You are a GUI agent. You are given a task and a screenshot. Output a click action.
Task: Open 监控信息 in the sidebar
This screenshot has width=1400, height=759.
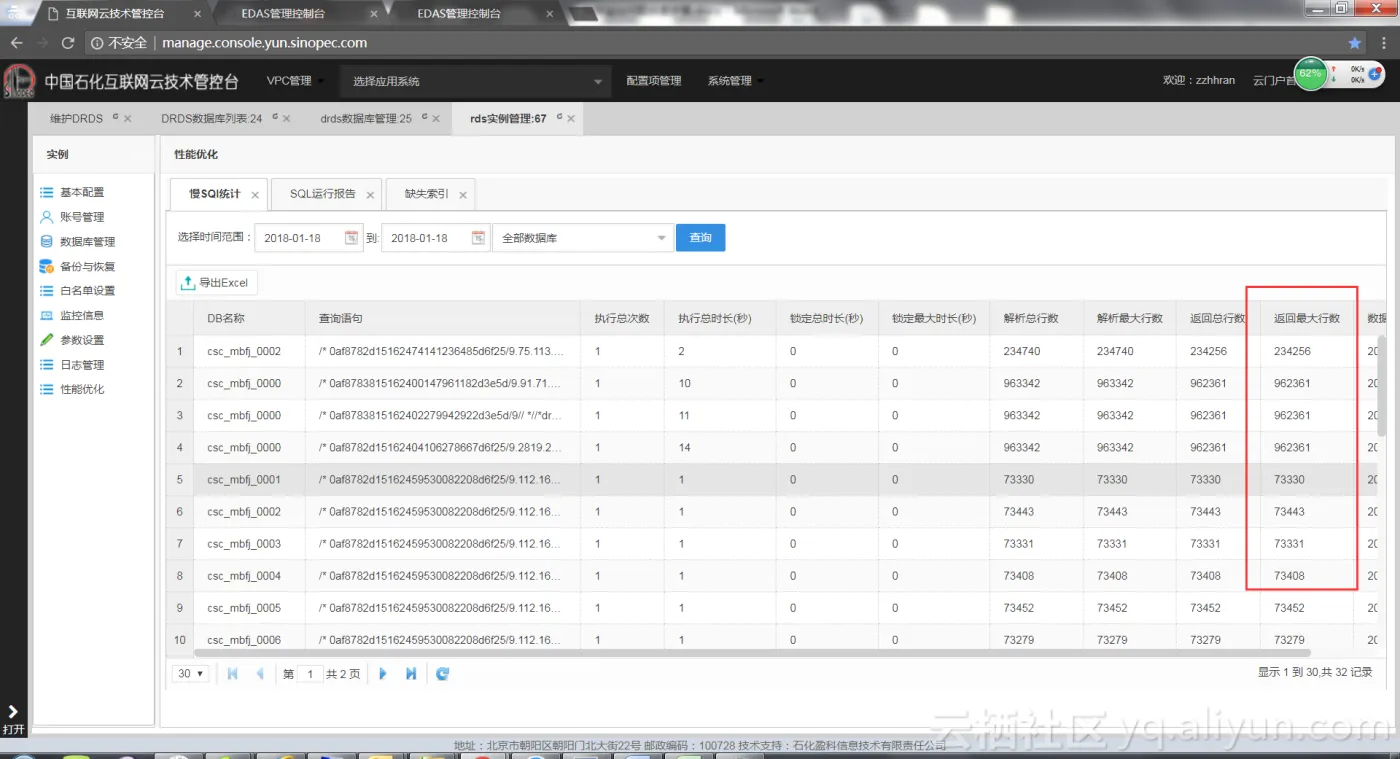pyautogui.click(x=82, y=316)
